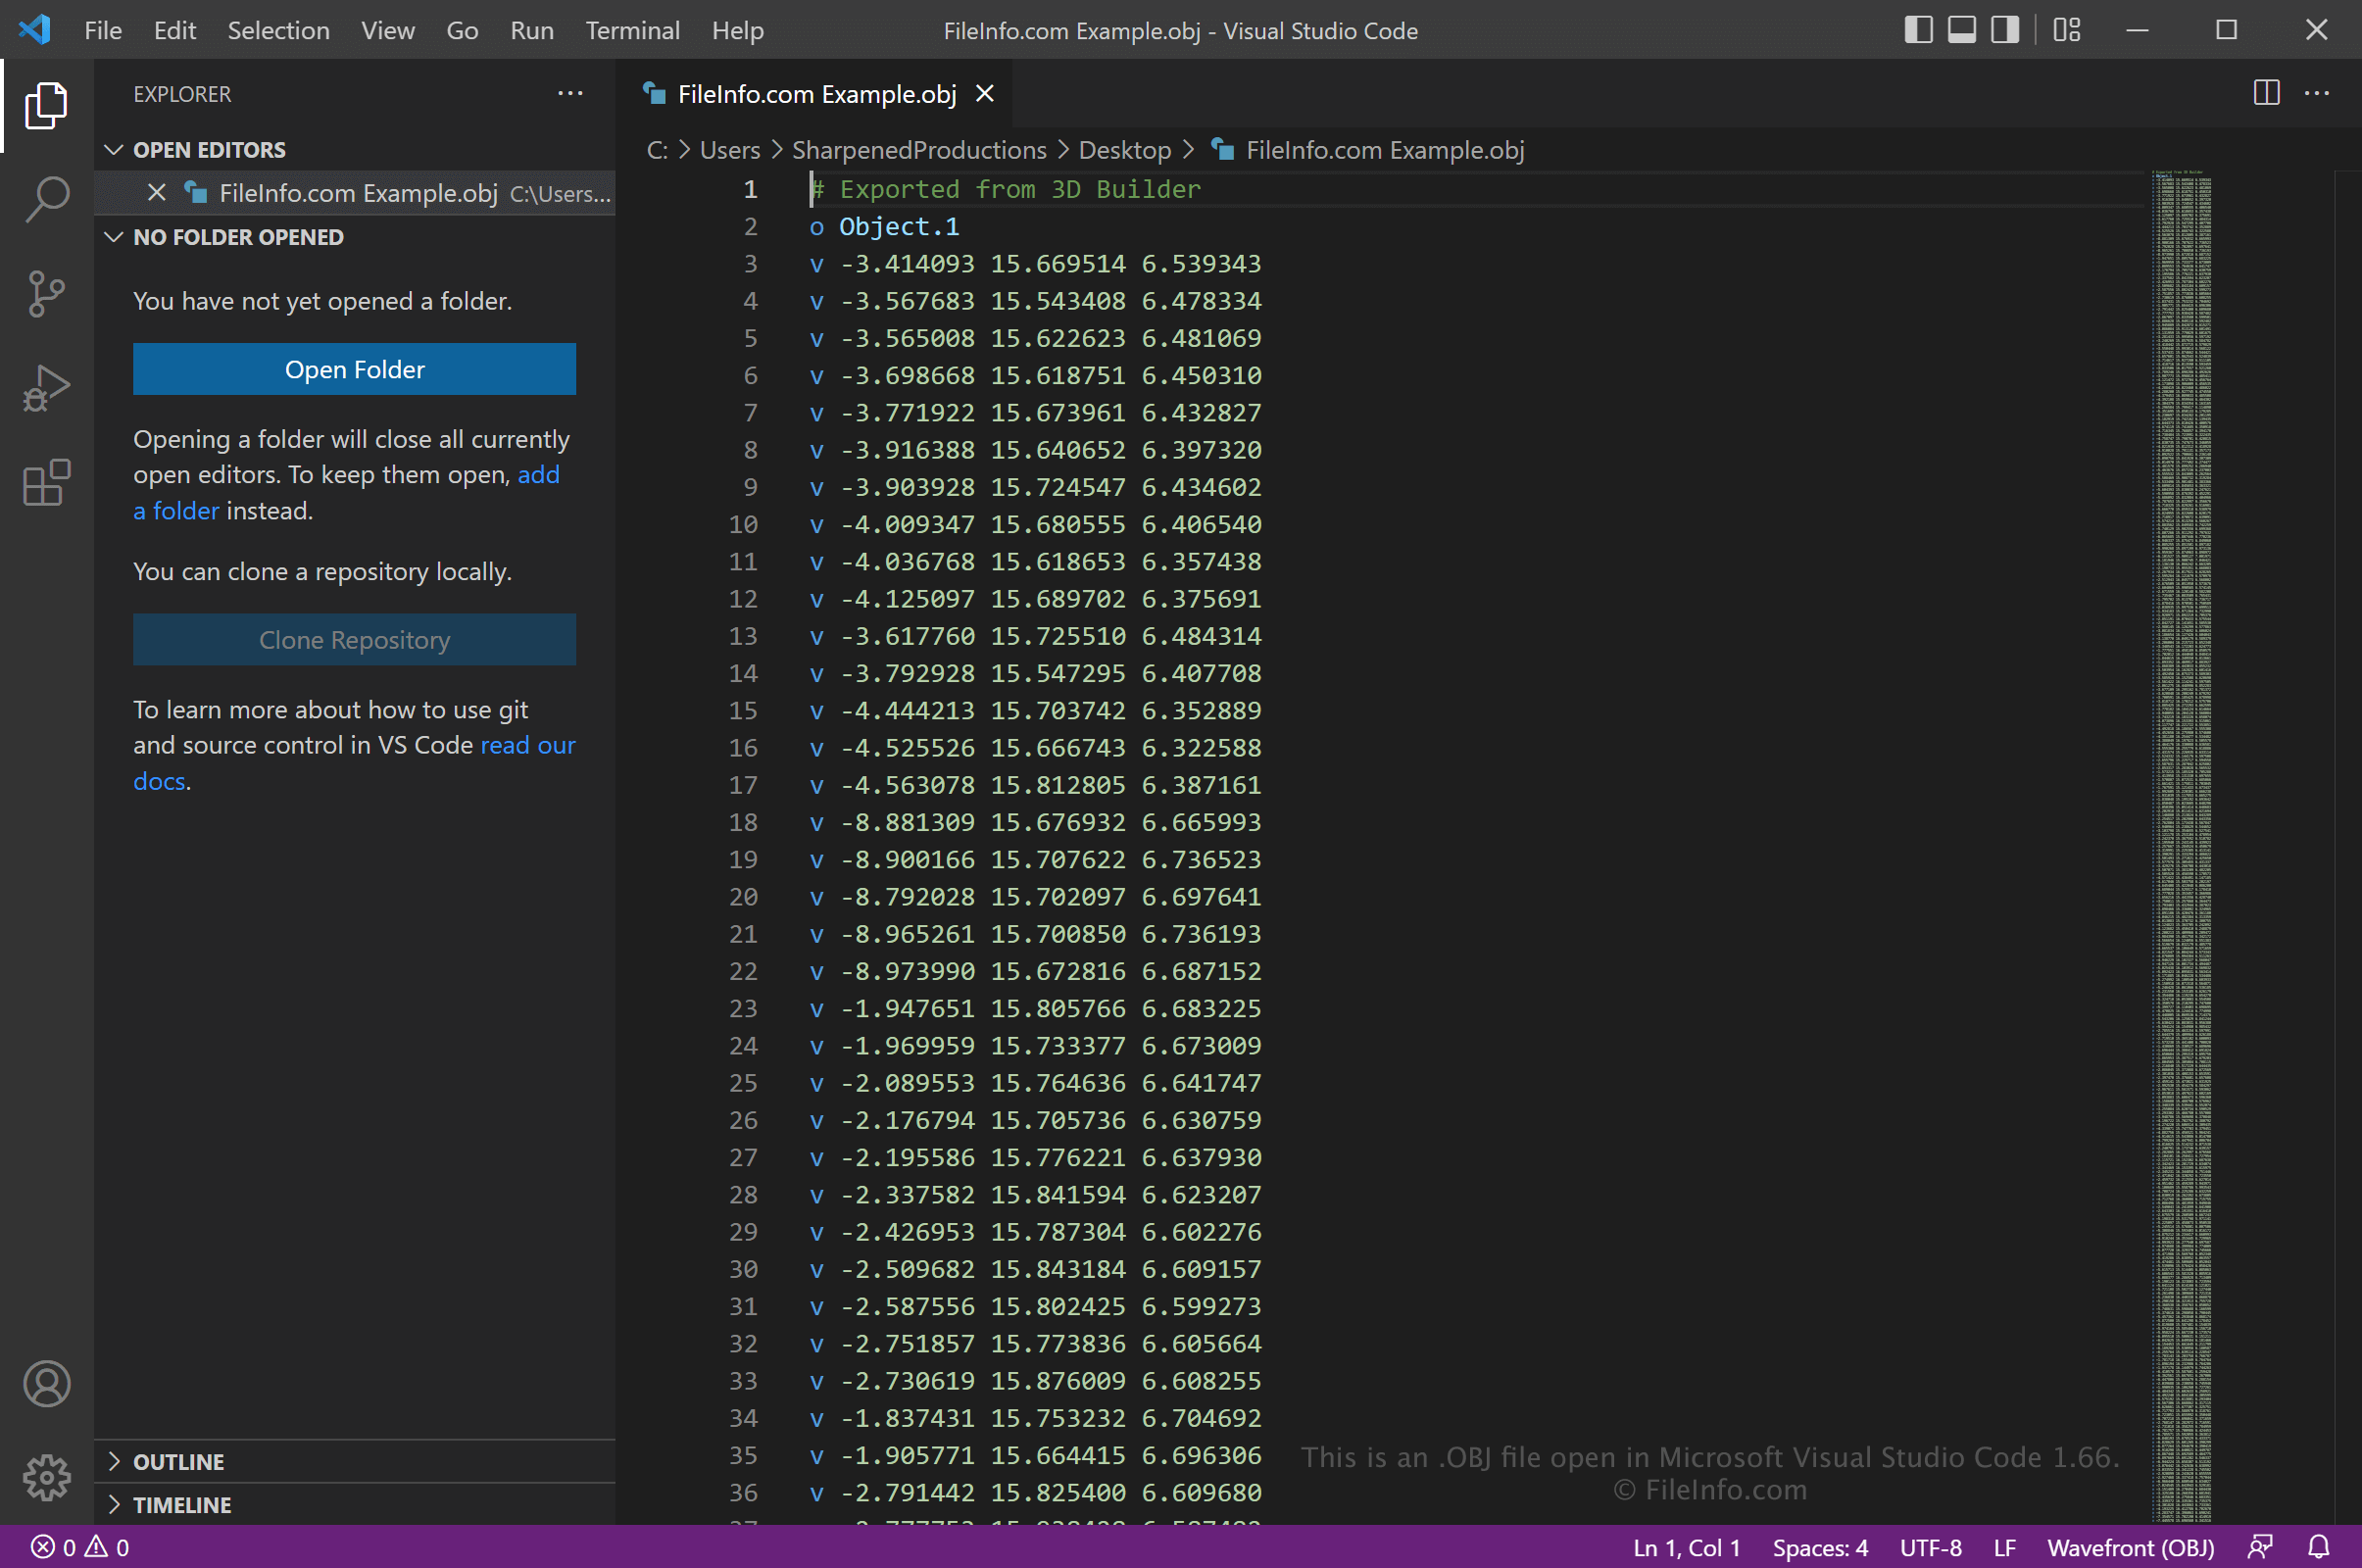Screen dimensions: 2362x1568
Task: Toggle primary side bar visibility
Action: pyautogui.click(x=1918, y=30)
